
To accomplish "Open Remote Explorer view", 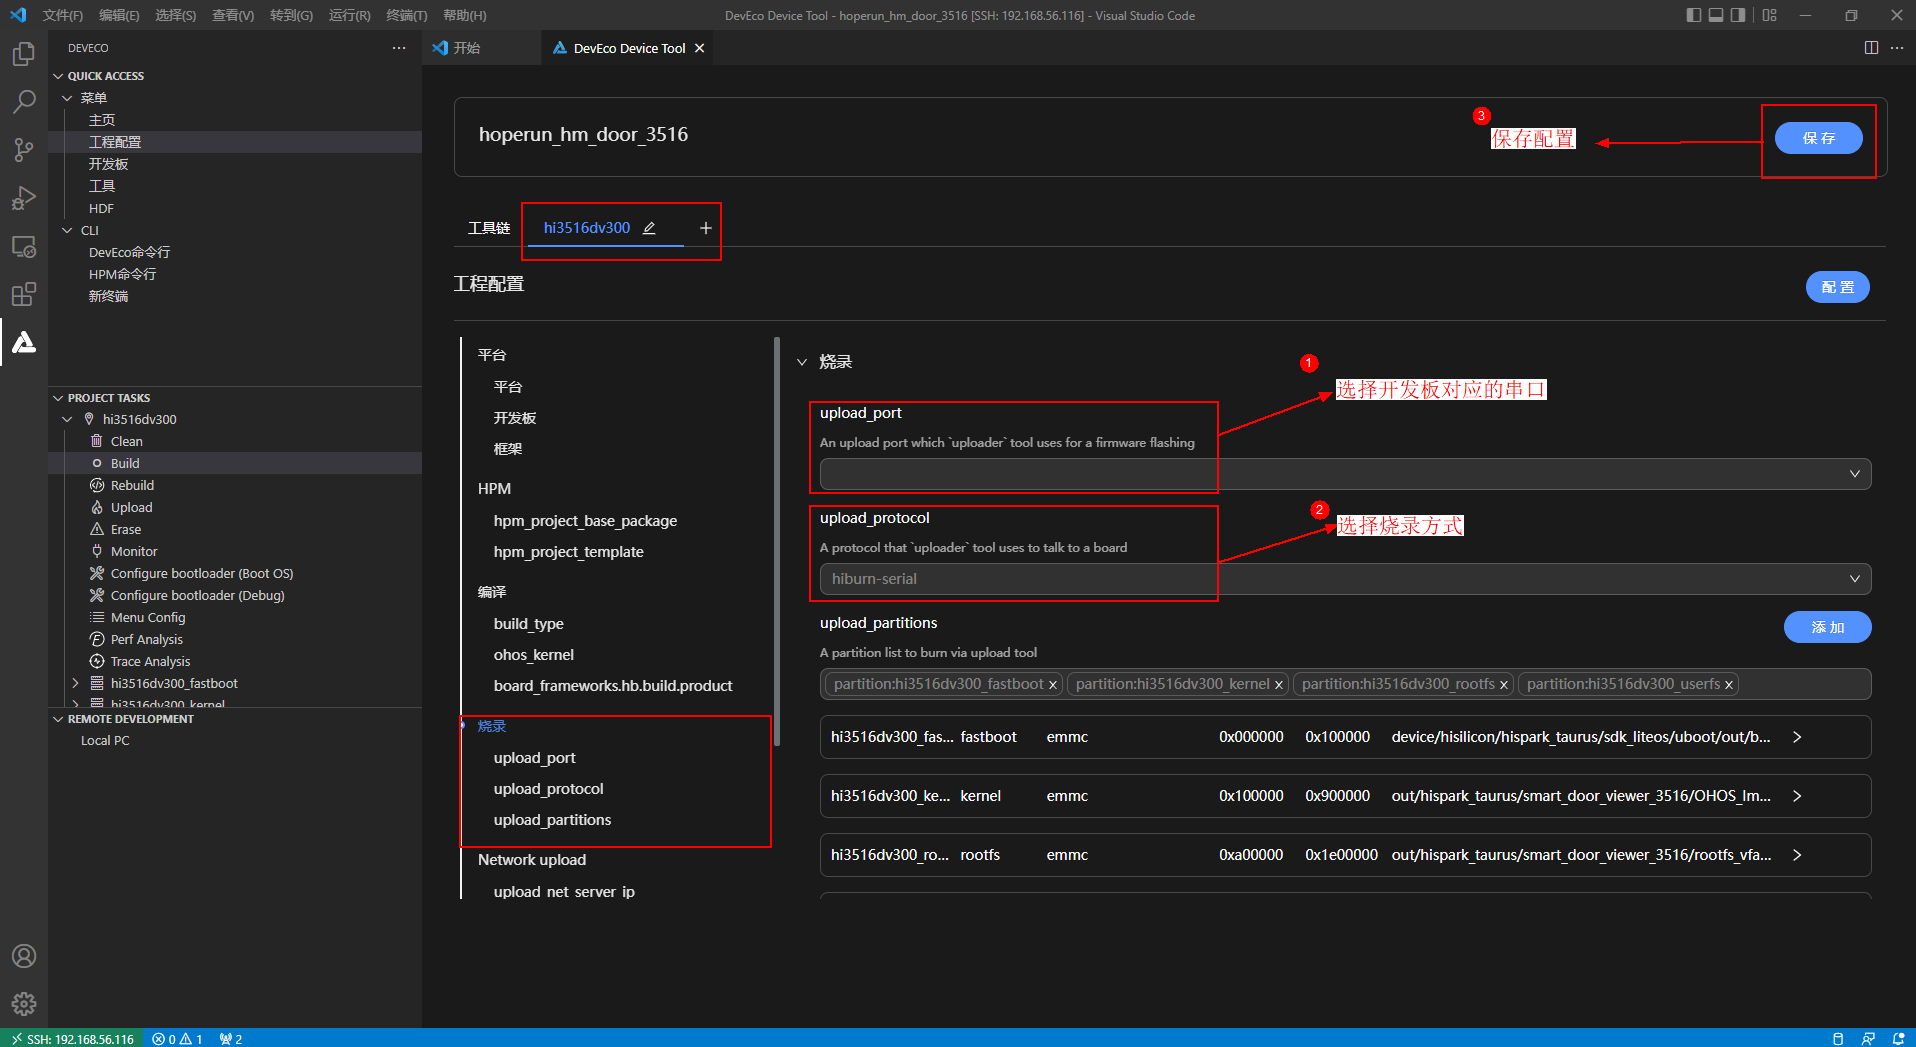I will (24, 246).
